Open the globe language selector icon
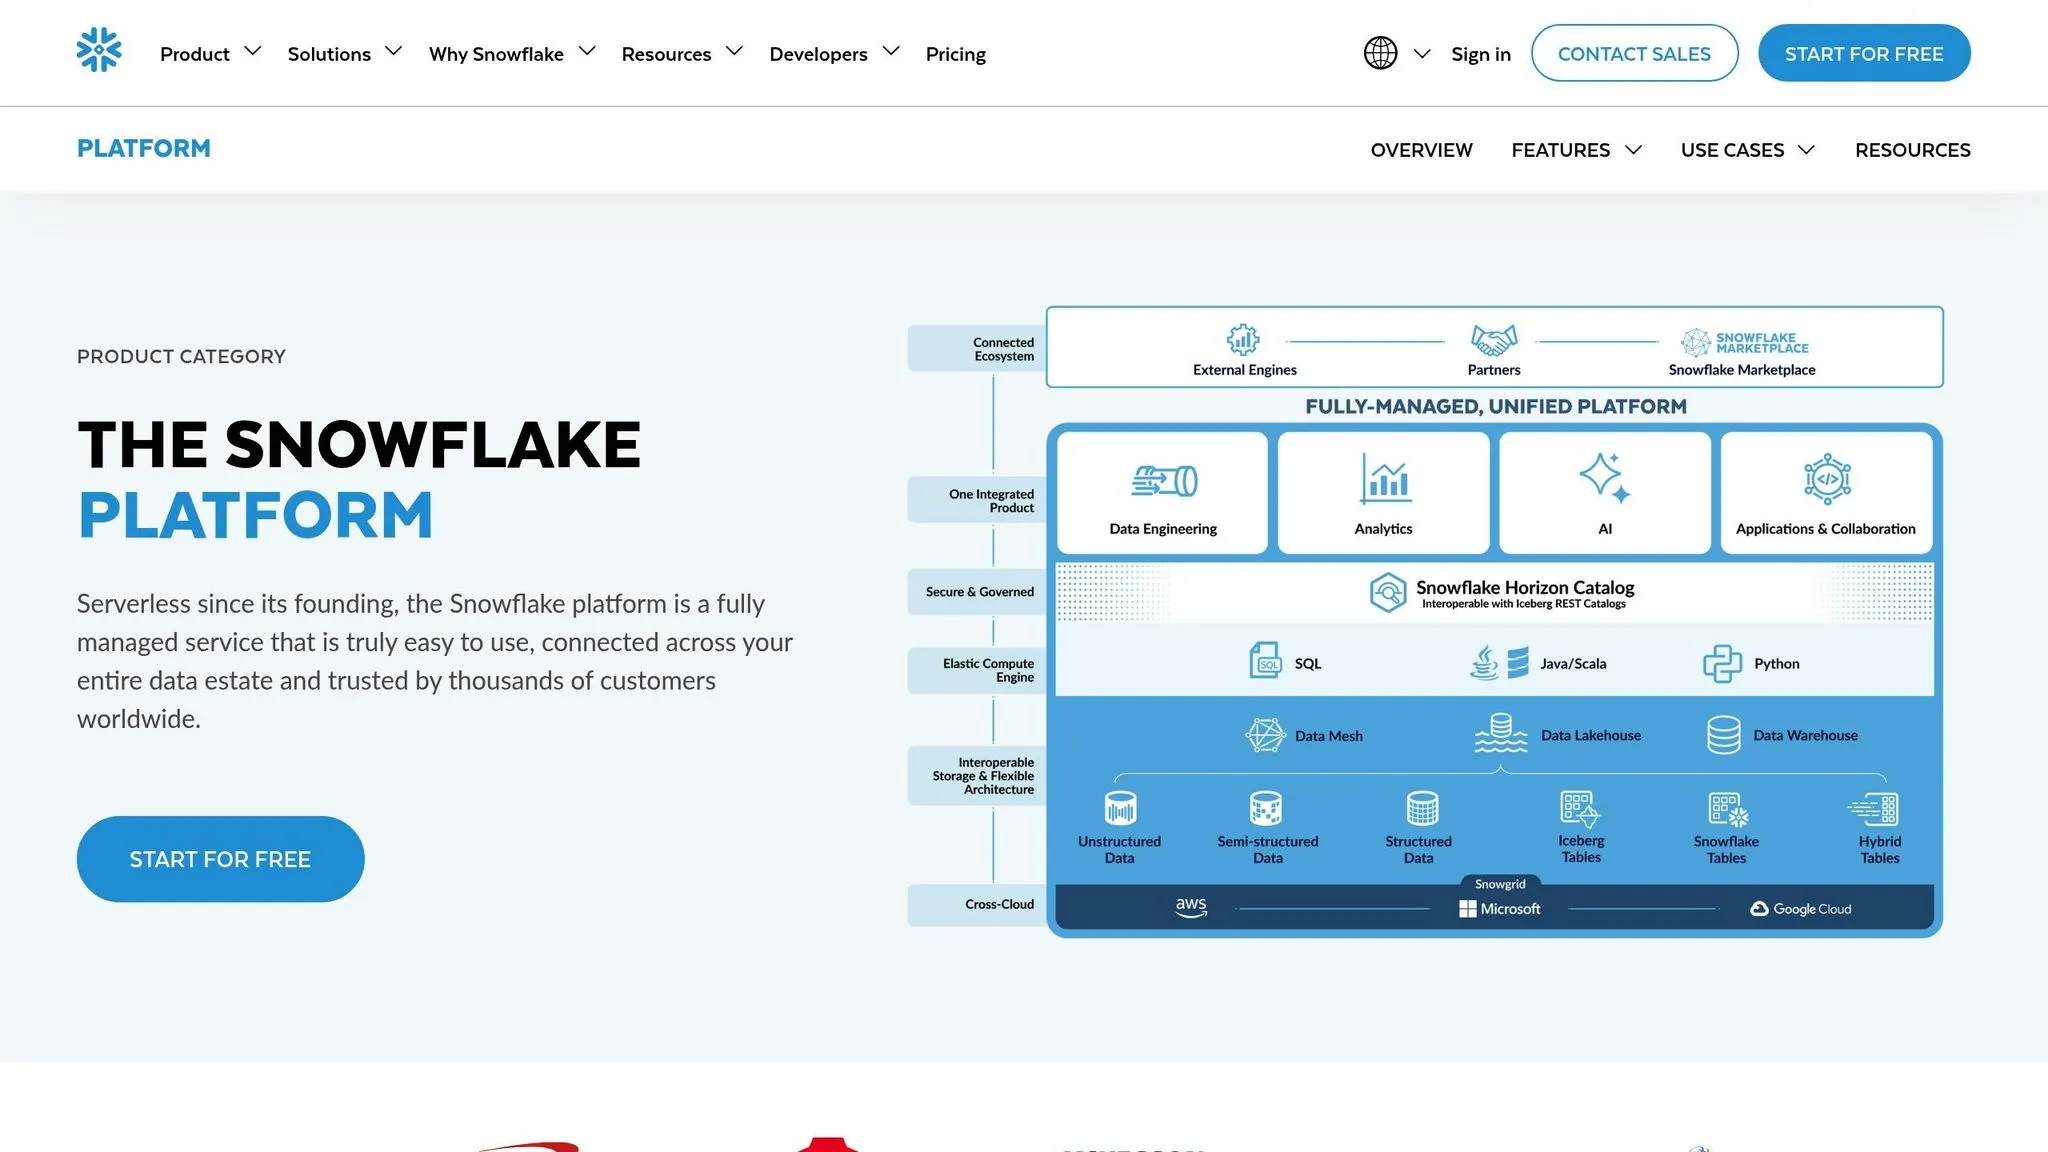 point(1380,53)
